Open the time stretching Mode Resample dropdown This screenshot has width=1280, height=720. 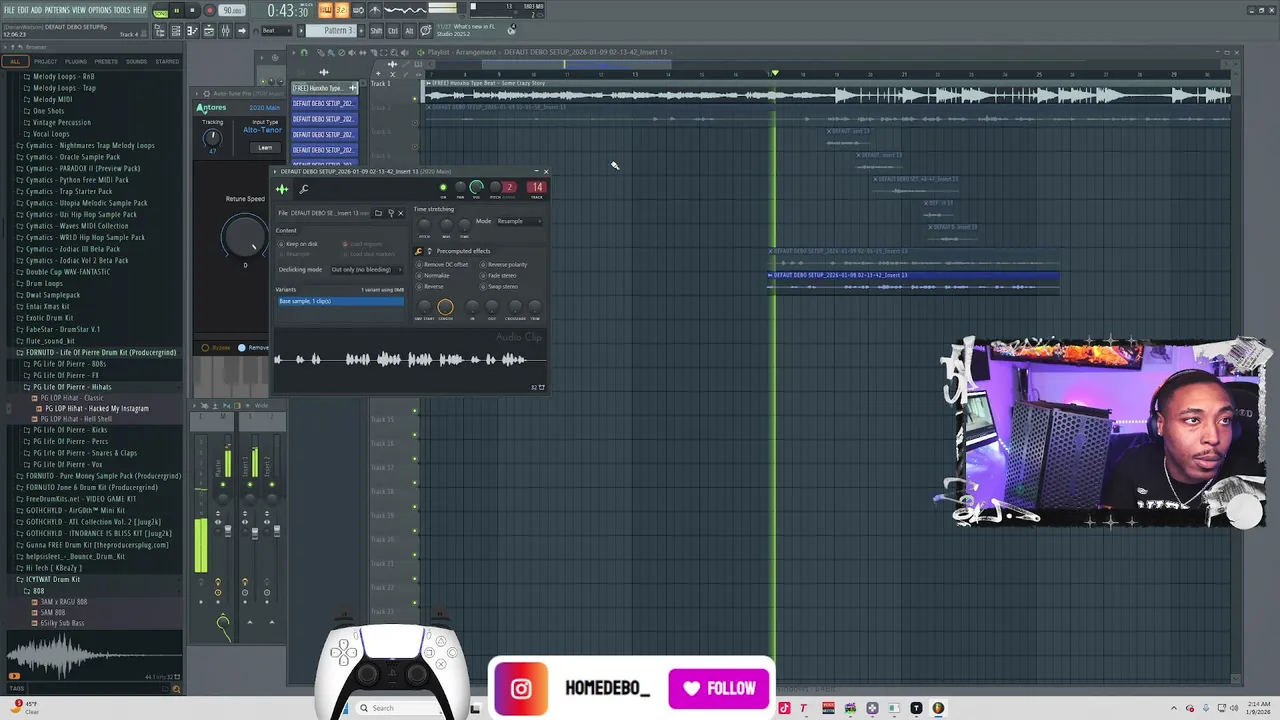[521, 221]
